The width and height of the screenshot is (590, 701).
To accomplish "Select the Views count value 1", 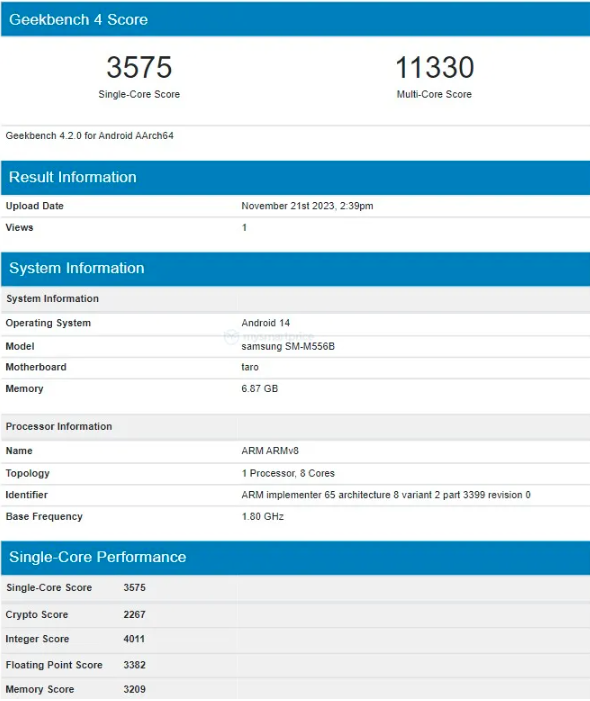I will [244, 228].
